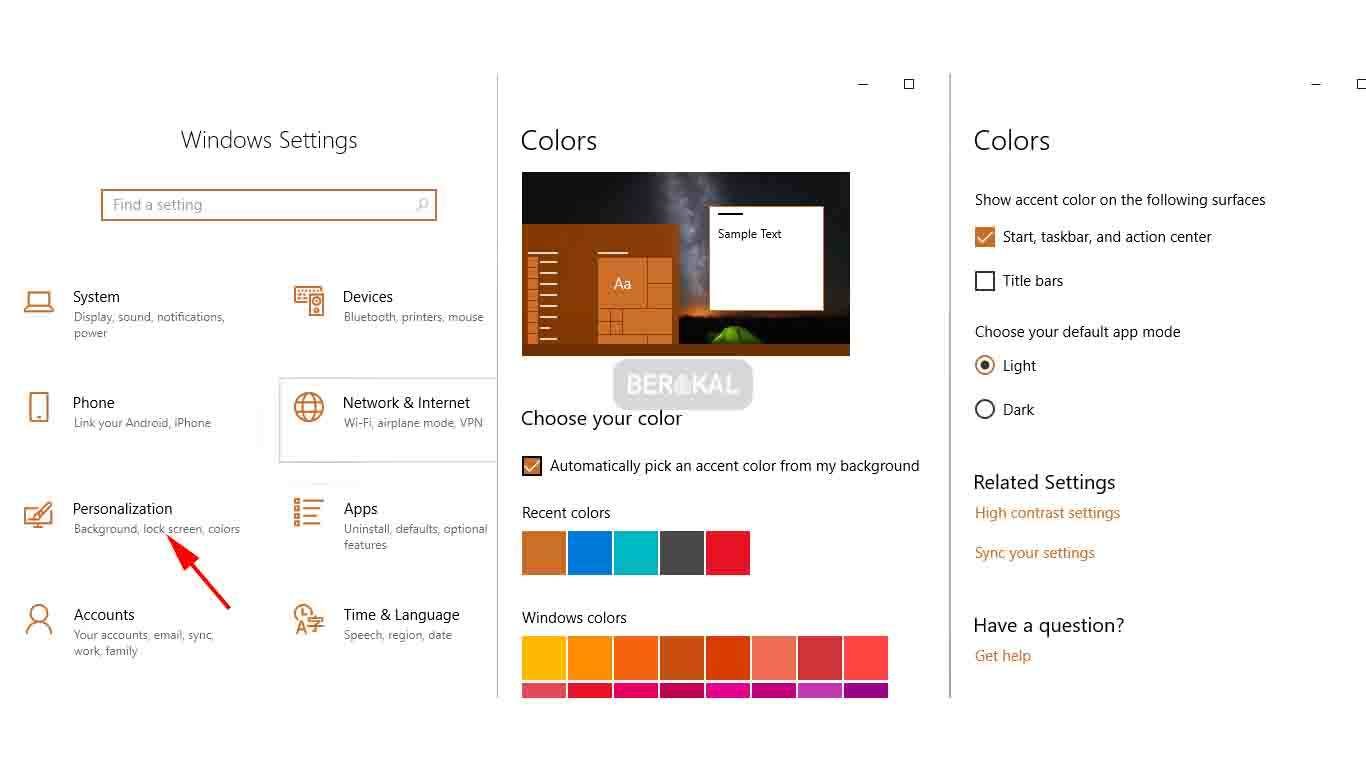Select the Phone settings icon

pyautogui.click(x=39, y=407)
